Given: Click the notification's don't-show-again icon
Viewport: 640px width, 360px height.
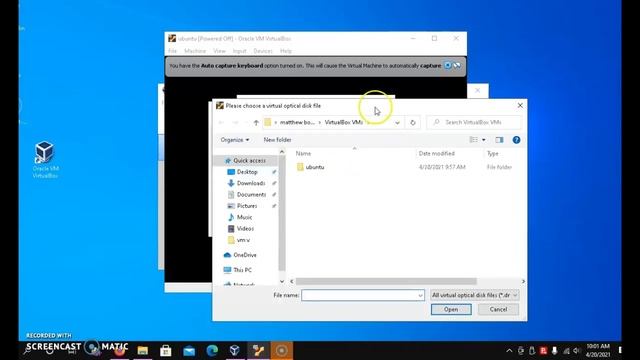Looking at the screenshot, I should [457, 65].
